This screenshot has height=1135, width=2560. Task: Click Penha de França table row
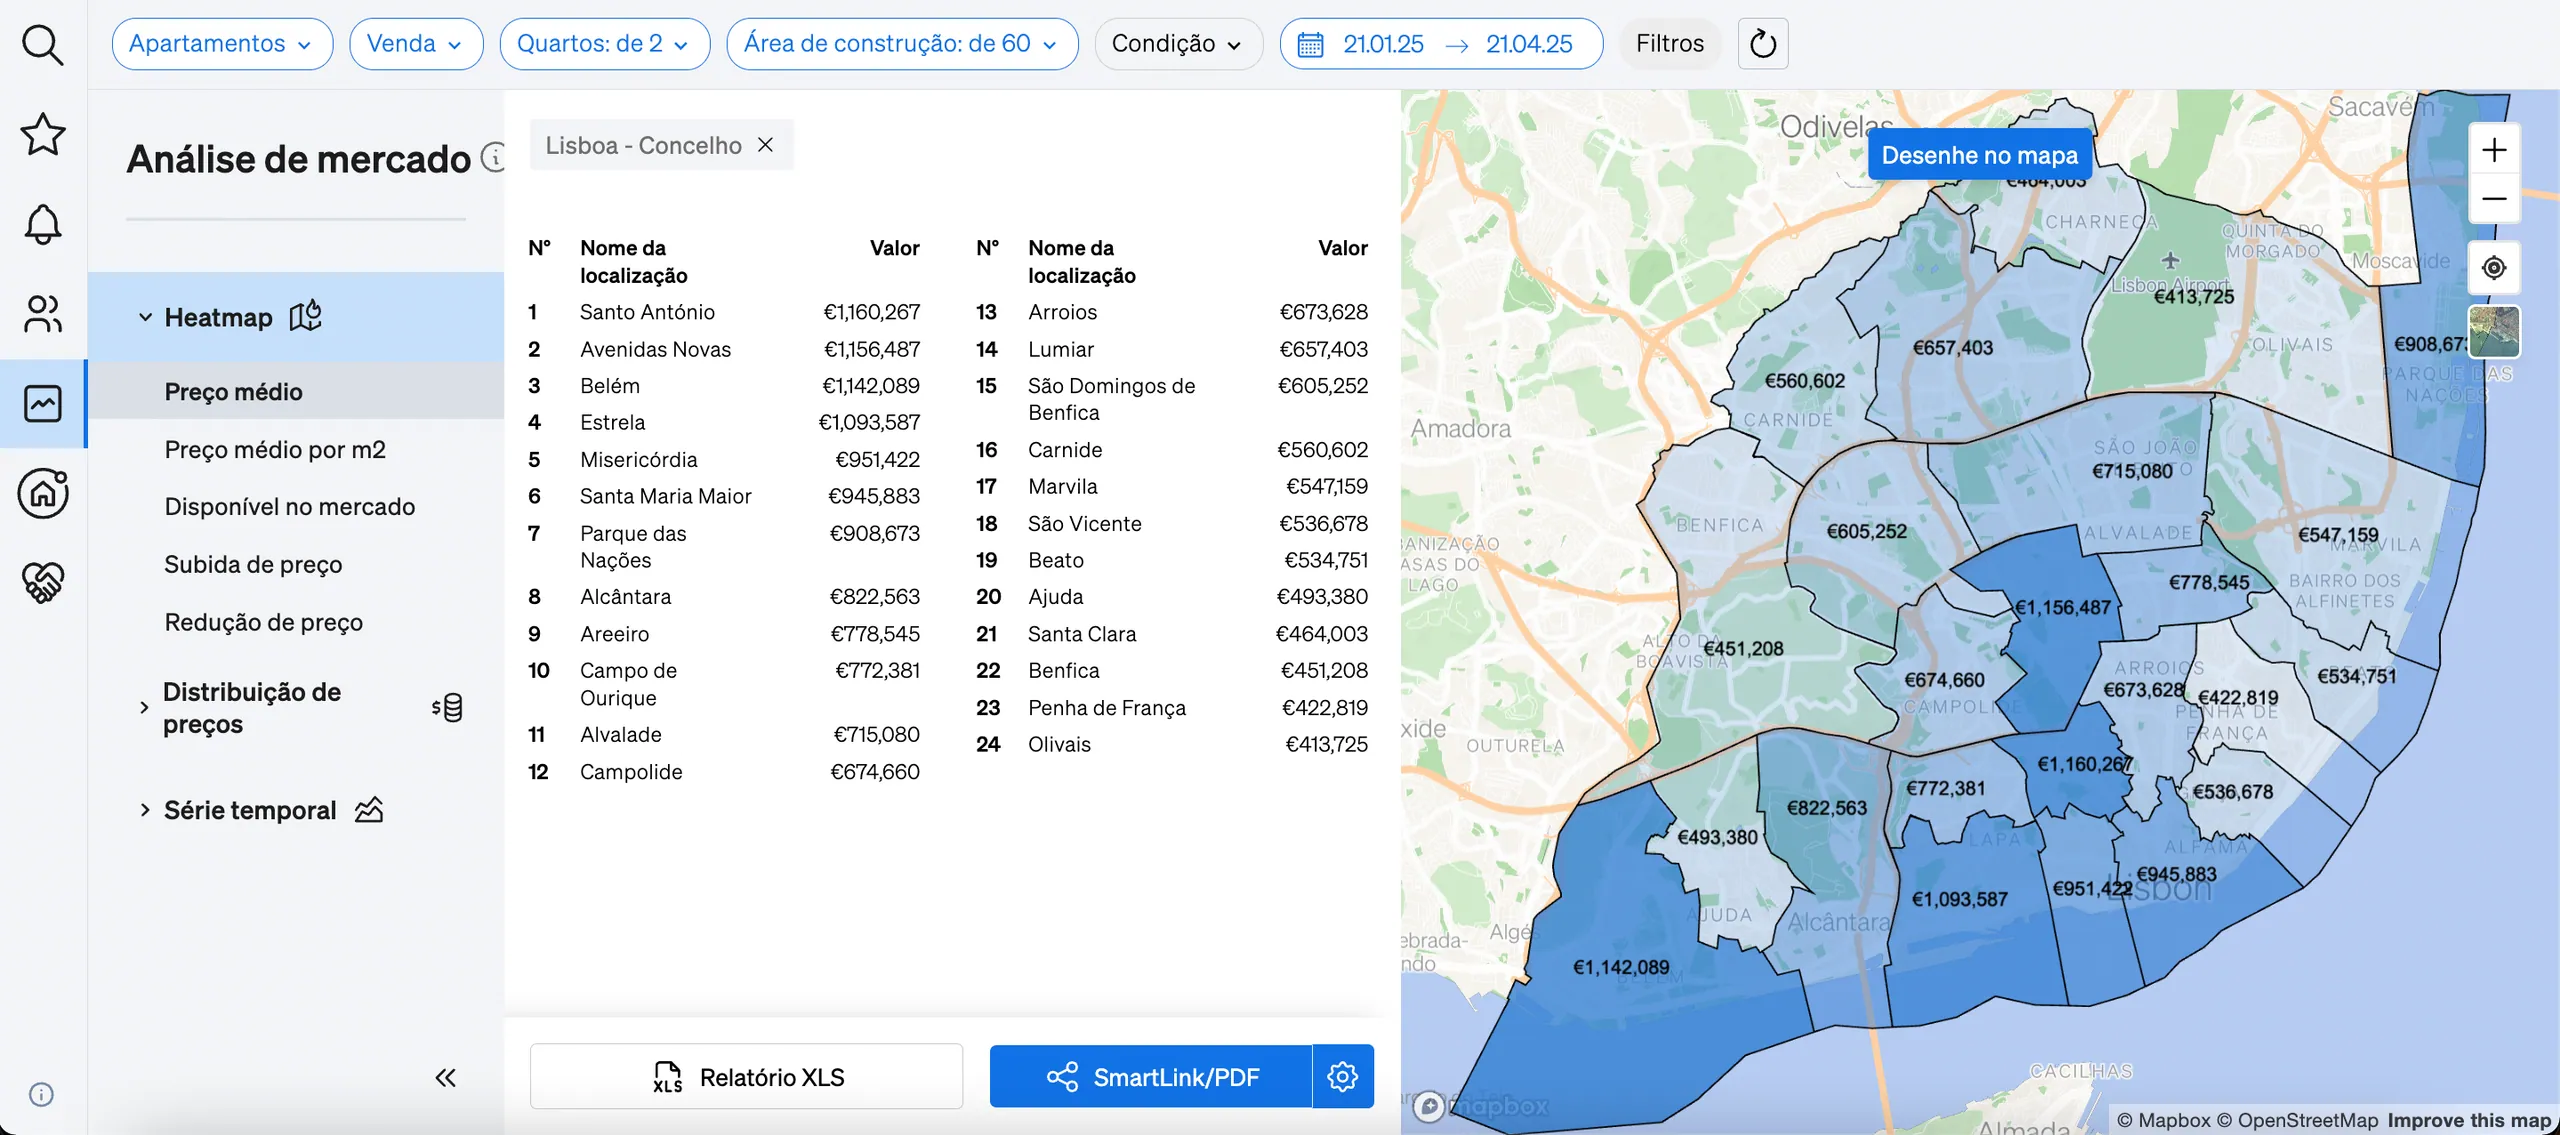pos(1172,708)
